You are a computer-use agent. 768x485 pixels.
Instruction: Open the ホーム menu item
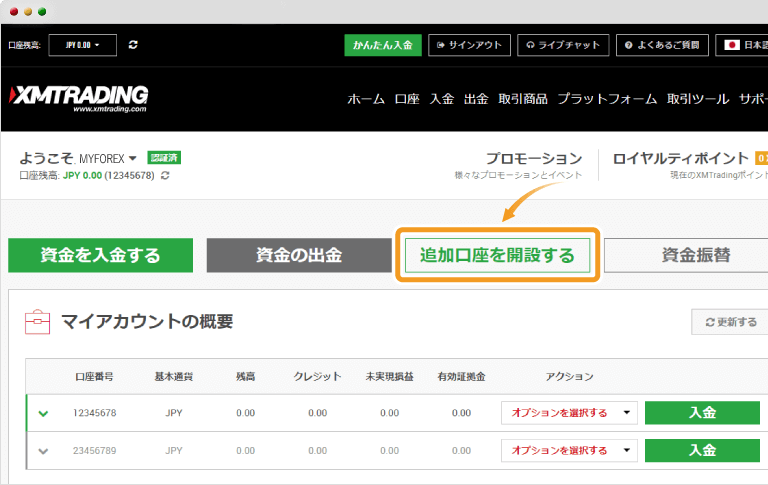pyautogui.click(x=366, y=99)
